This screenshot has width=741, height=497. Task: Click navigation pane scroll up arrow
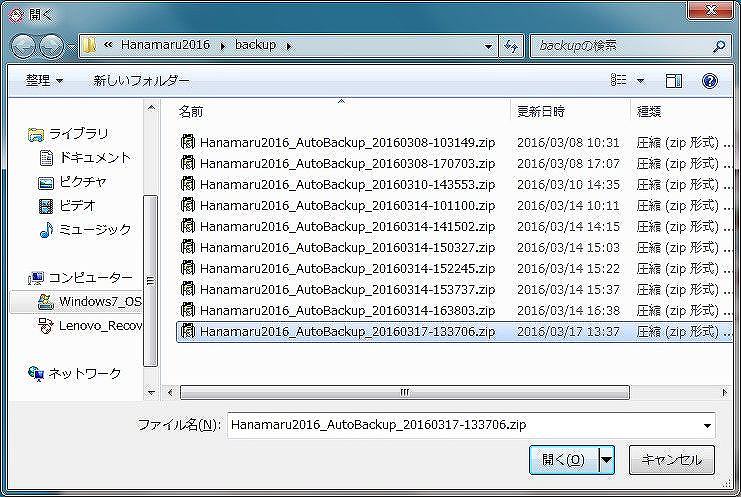(151, 108)
